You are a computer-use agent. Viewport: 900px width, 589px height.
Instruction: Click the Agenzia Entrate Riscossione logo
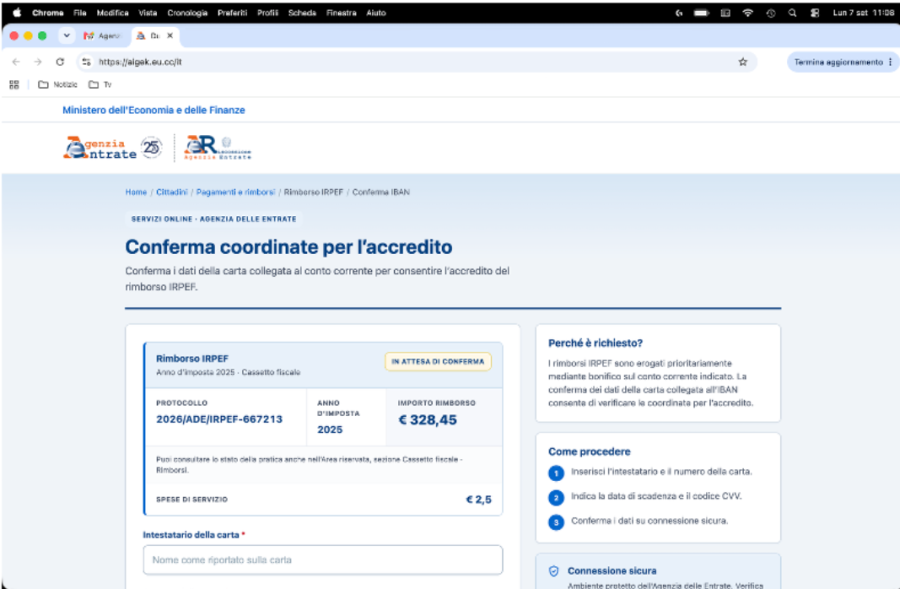tap(218, 148)
